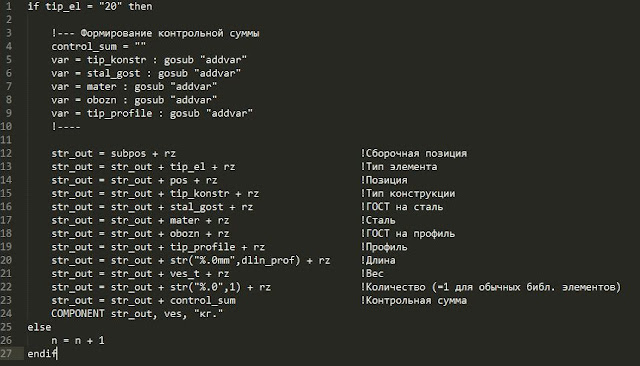
Task: Click 'stal_gost' variable on line 6
Action: pyautogui.click(x=113, y=73)
